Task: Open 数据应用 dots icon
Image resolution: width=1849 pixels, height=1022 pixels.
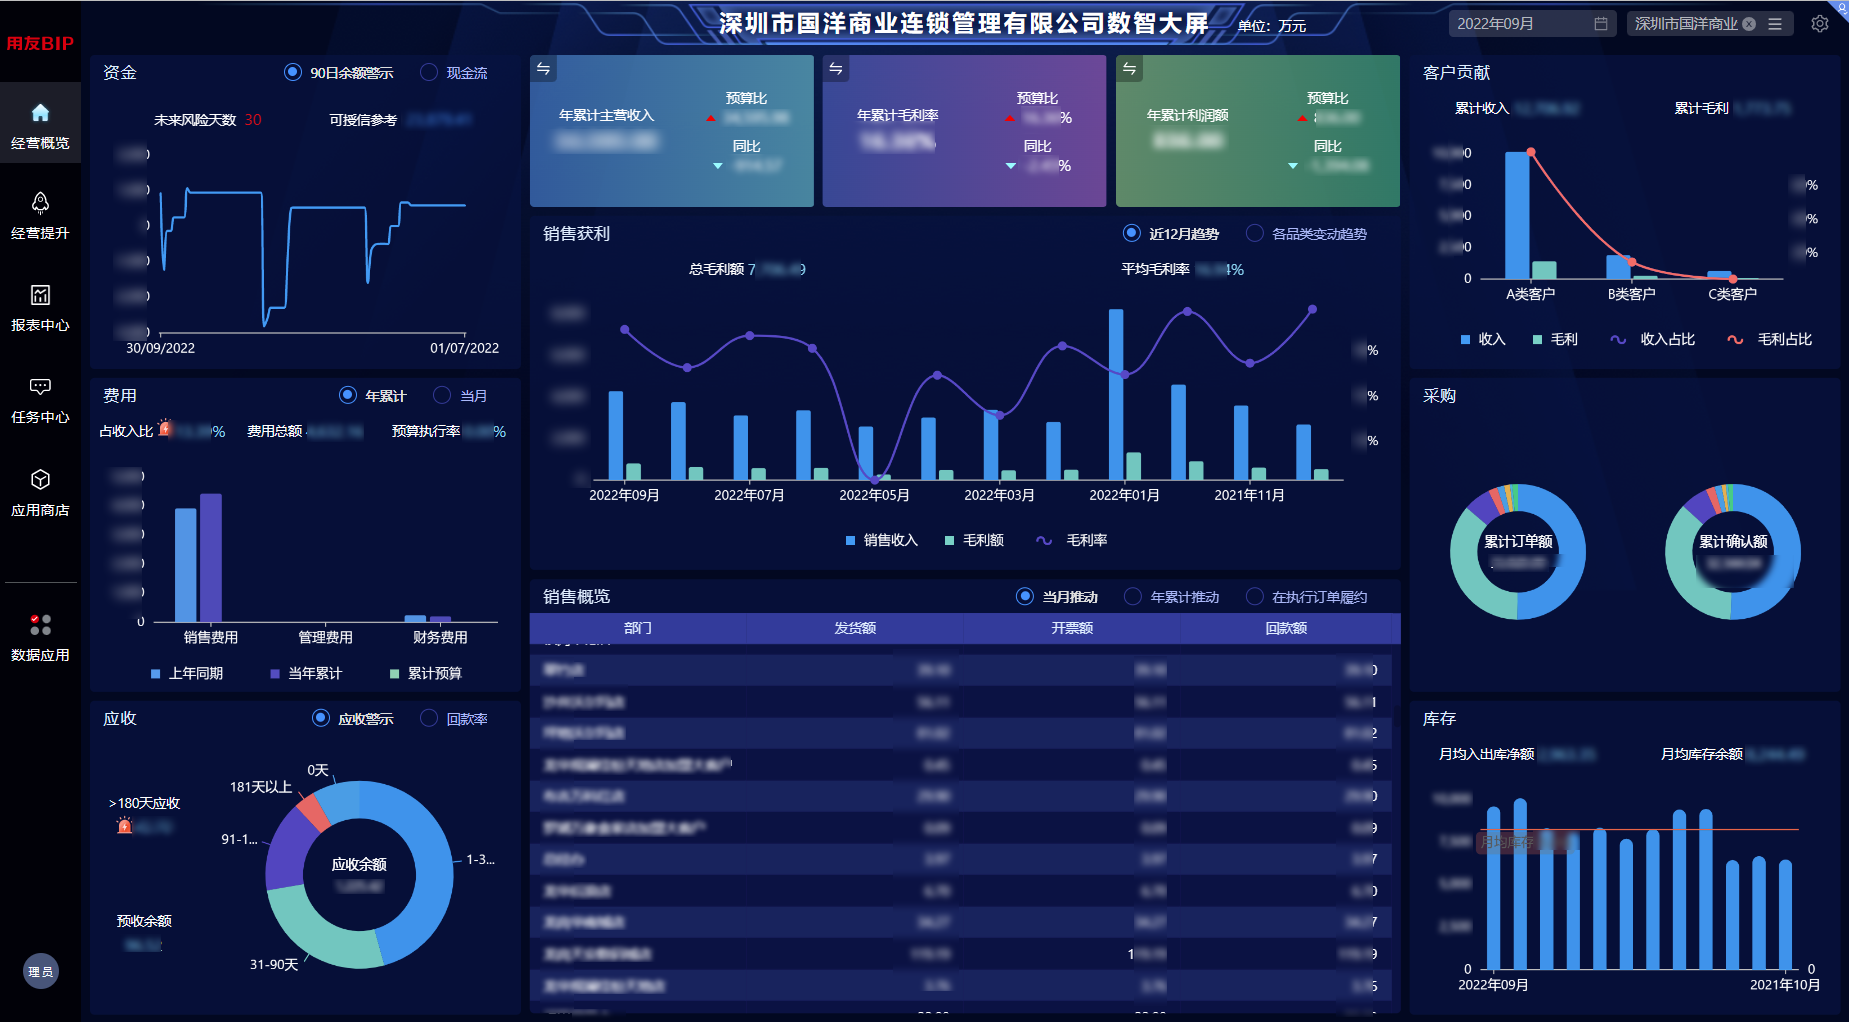Action: (x=40, y=625)
